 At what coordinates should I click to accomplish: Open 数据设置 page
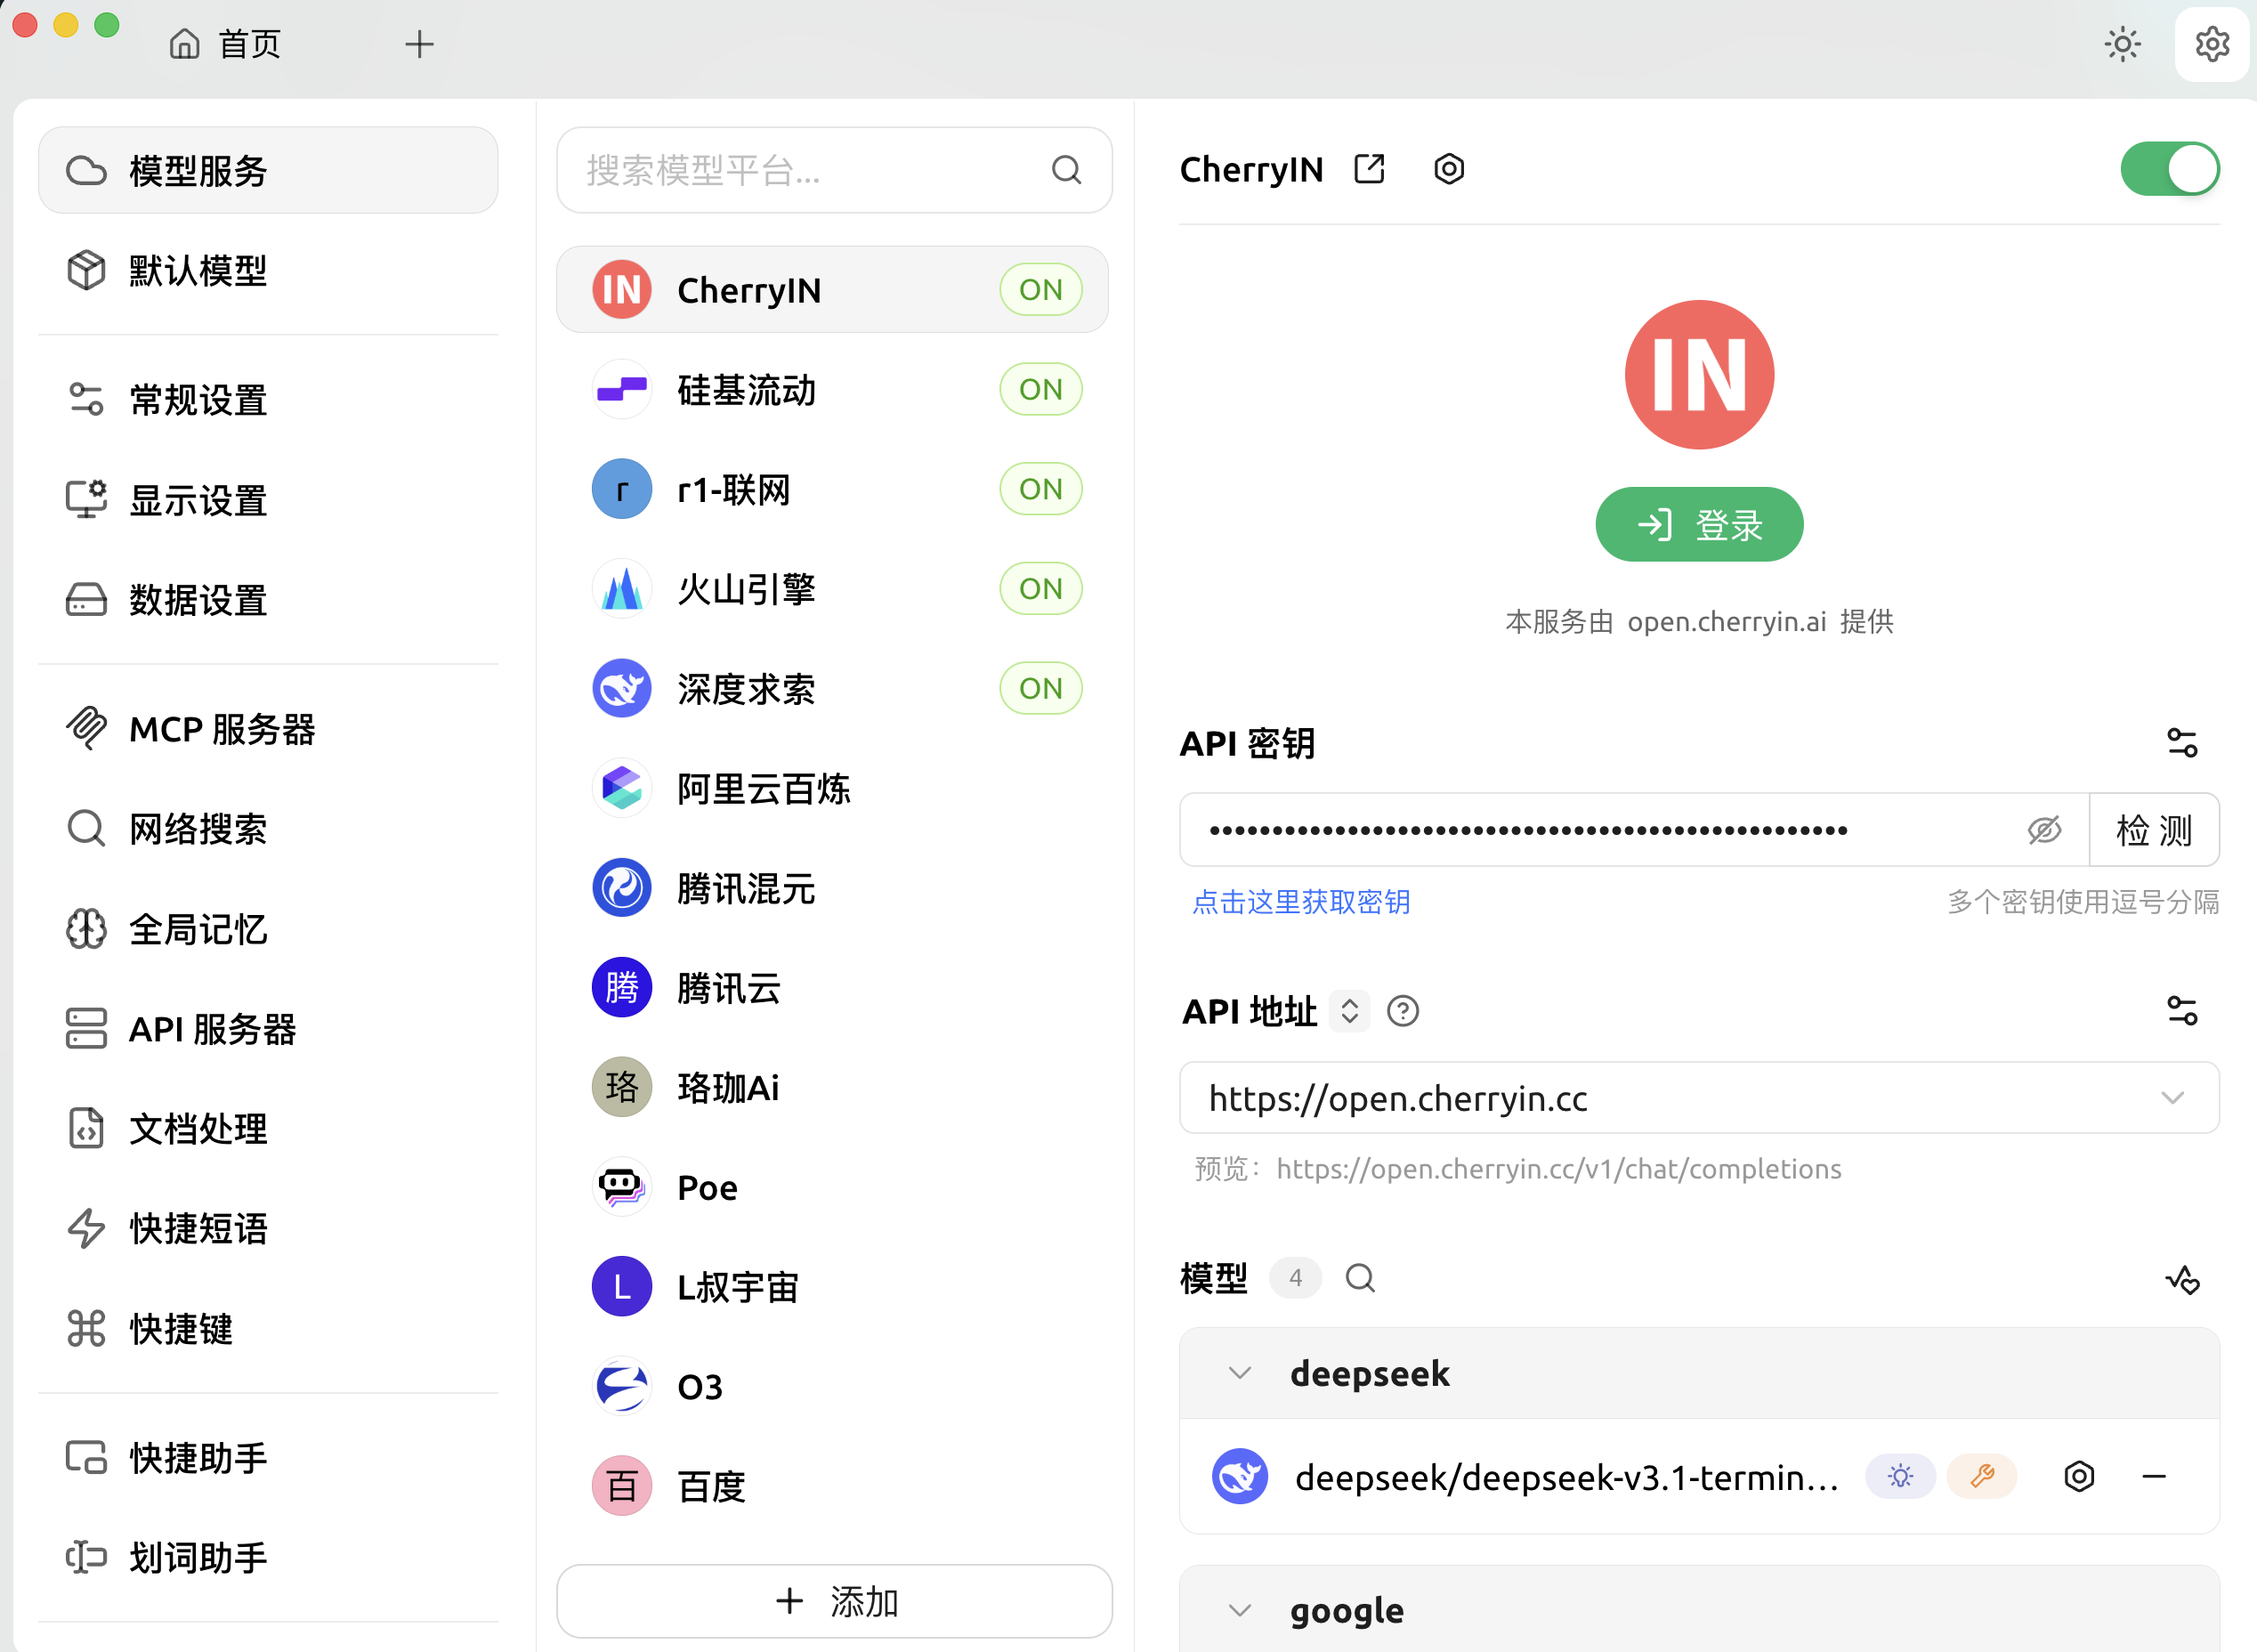(268, 599)
